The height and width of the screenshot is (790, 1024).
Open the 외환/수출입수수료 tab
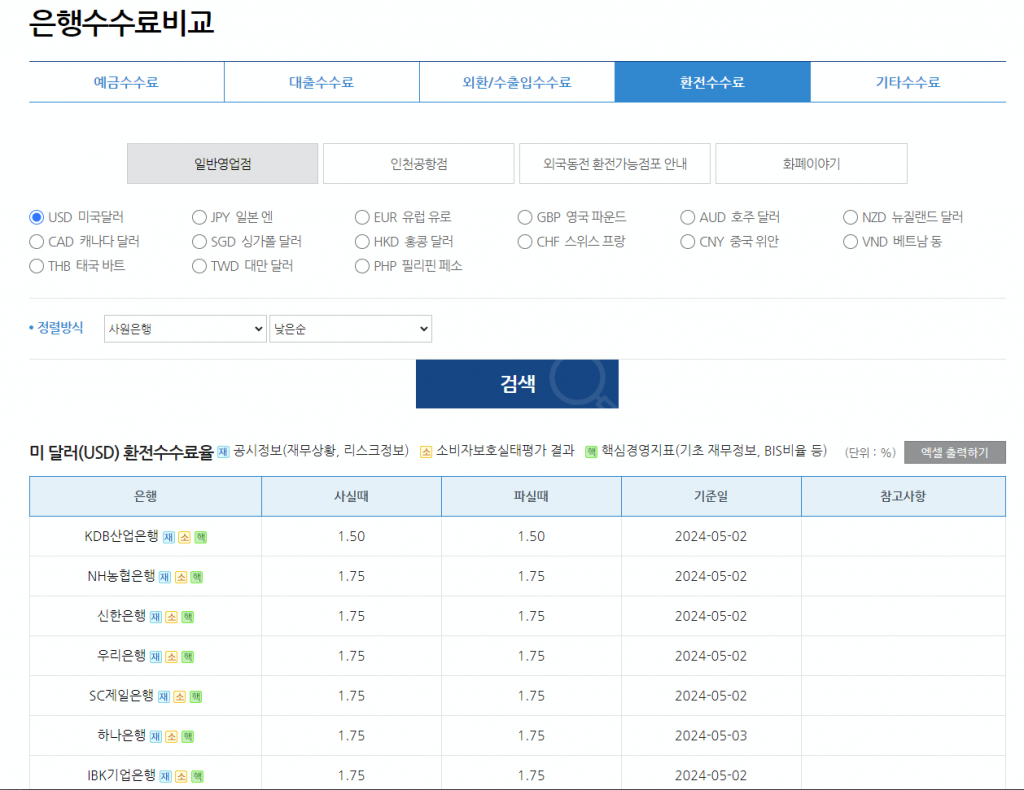[x=517, y=82]
